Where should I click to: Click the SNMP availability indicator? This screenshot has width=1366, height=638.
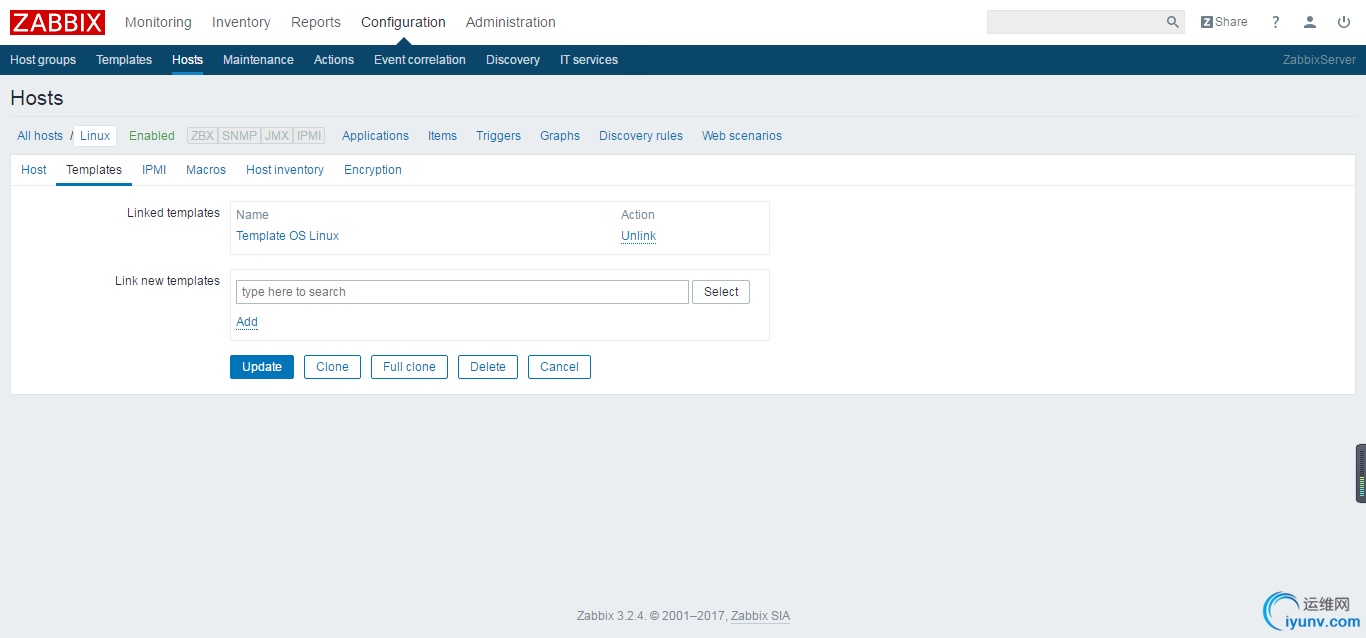click(239, 136)
